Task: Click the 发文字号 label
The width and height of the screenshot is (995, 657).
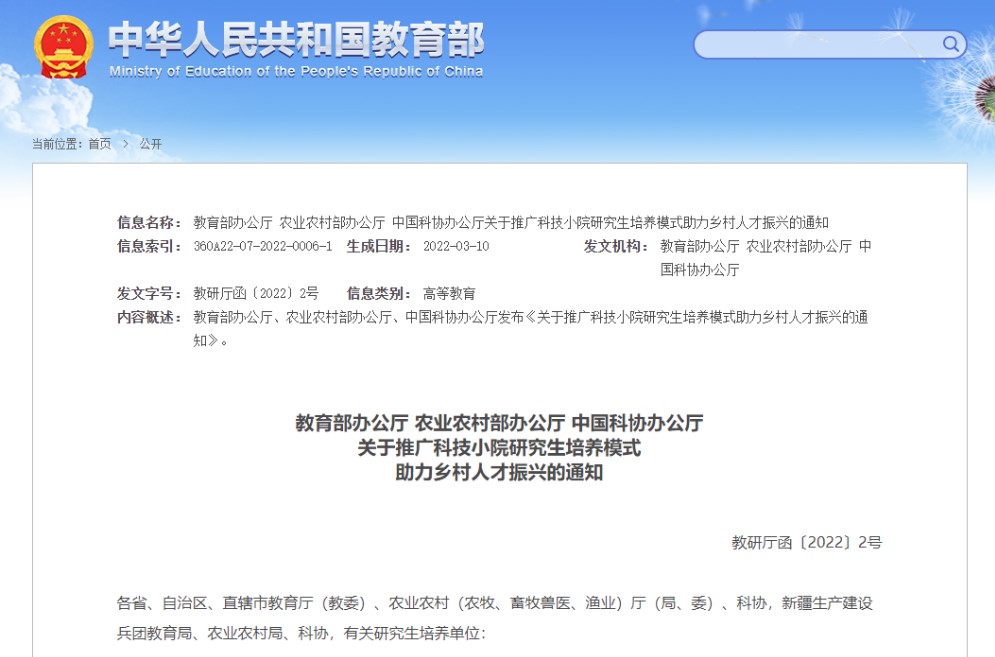Action: (148, 294)
